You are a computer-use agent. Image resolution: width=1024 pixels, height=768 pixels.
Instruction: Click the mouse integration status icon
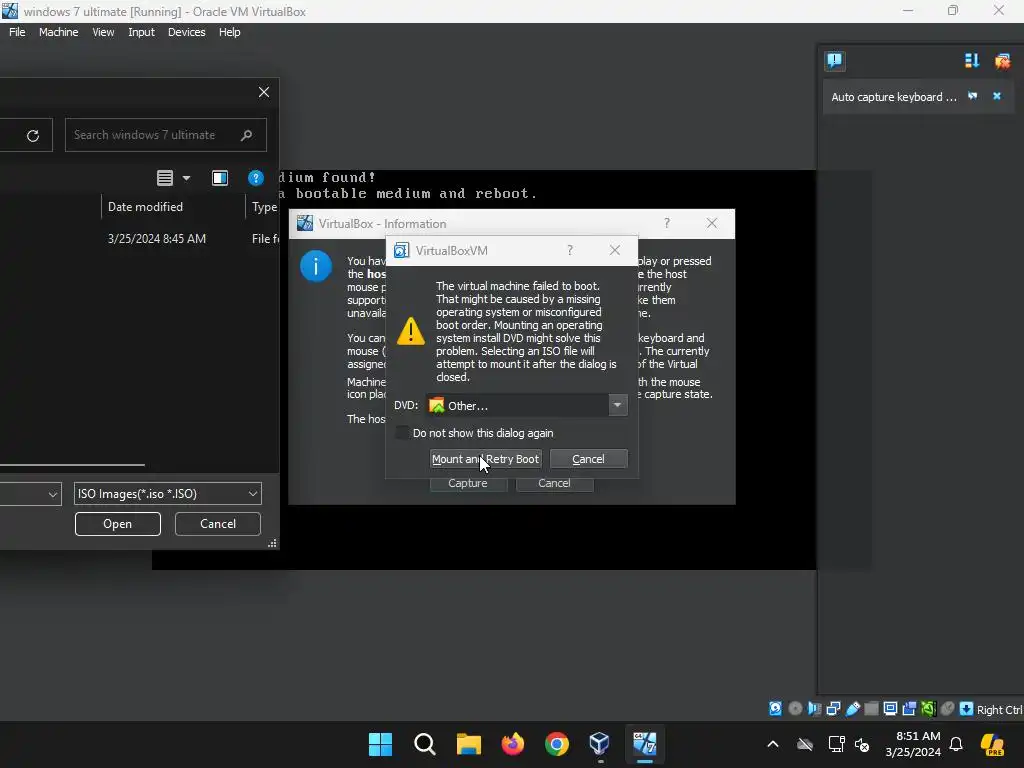click(x=947, y=709)
